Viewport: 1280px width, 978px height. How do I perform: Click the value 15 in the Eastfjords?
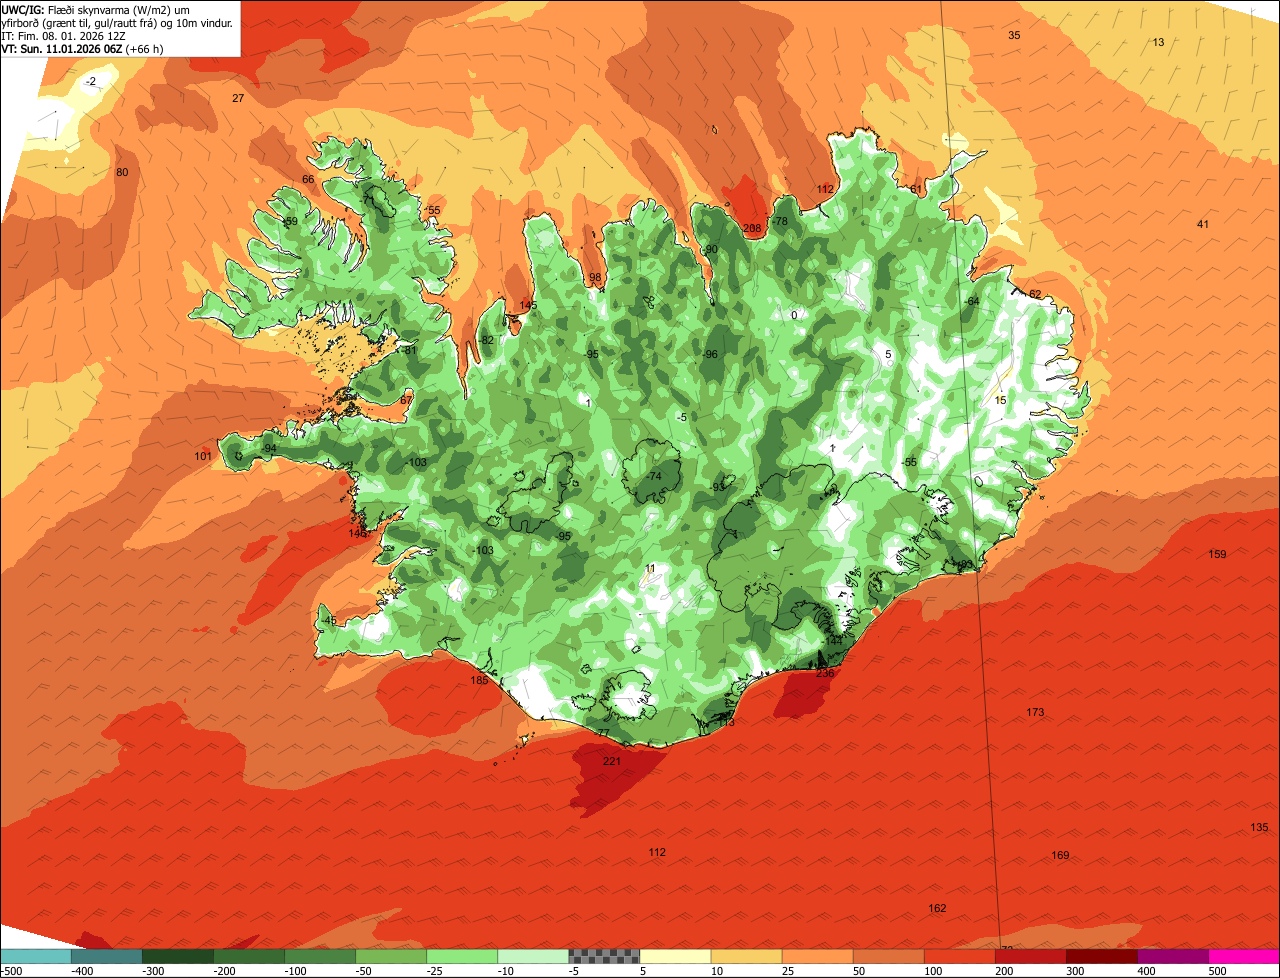pos(1000,400)
